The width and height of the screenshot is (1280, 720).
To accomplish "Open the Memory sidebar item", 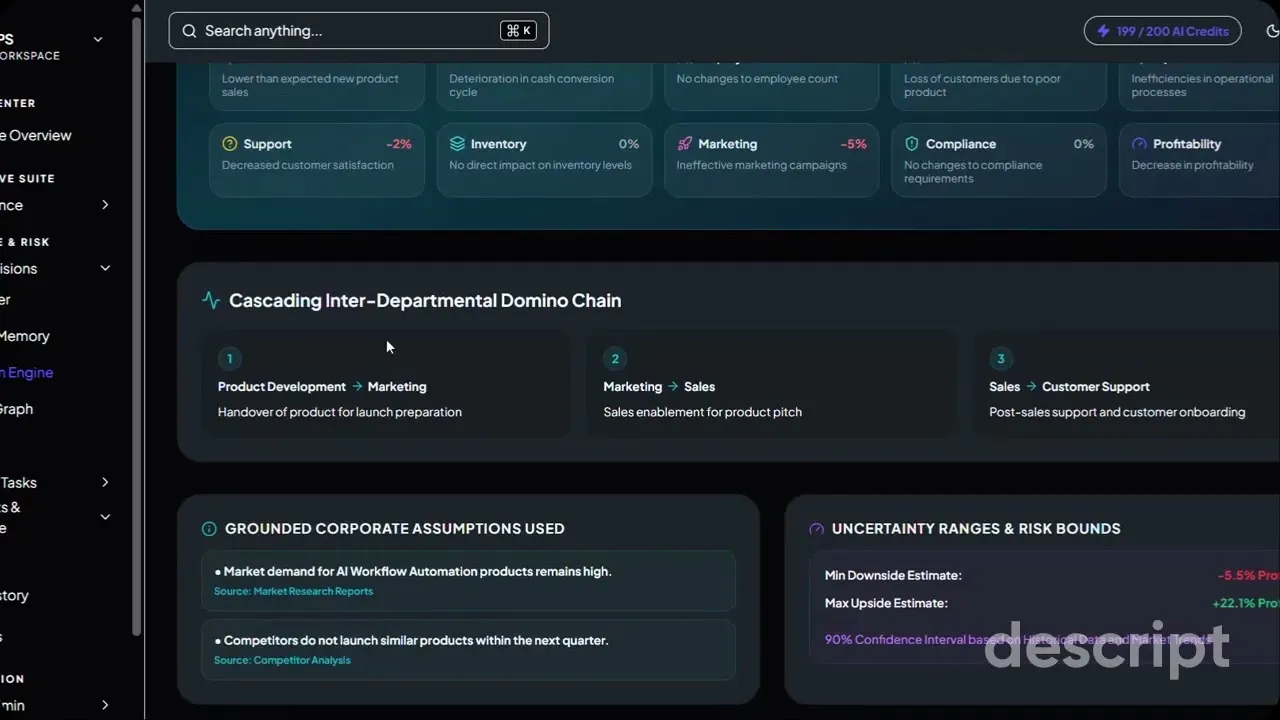I will pyautogui.click(x=25, y=336).
